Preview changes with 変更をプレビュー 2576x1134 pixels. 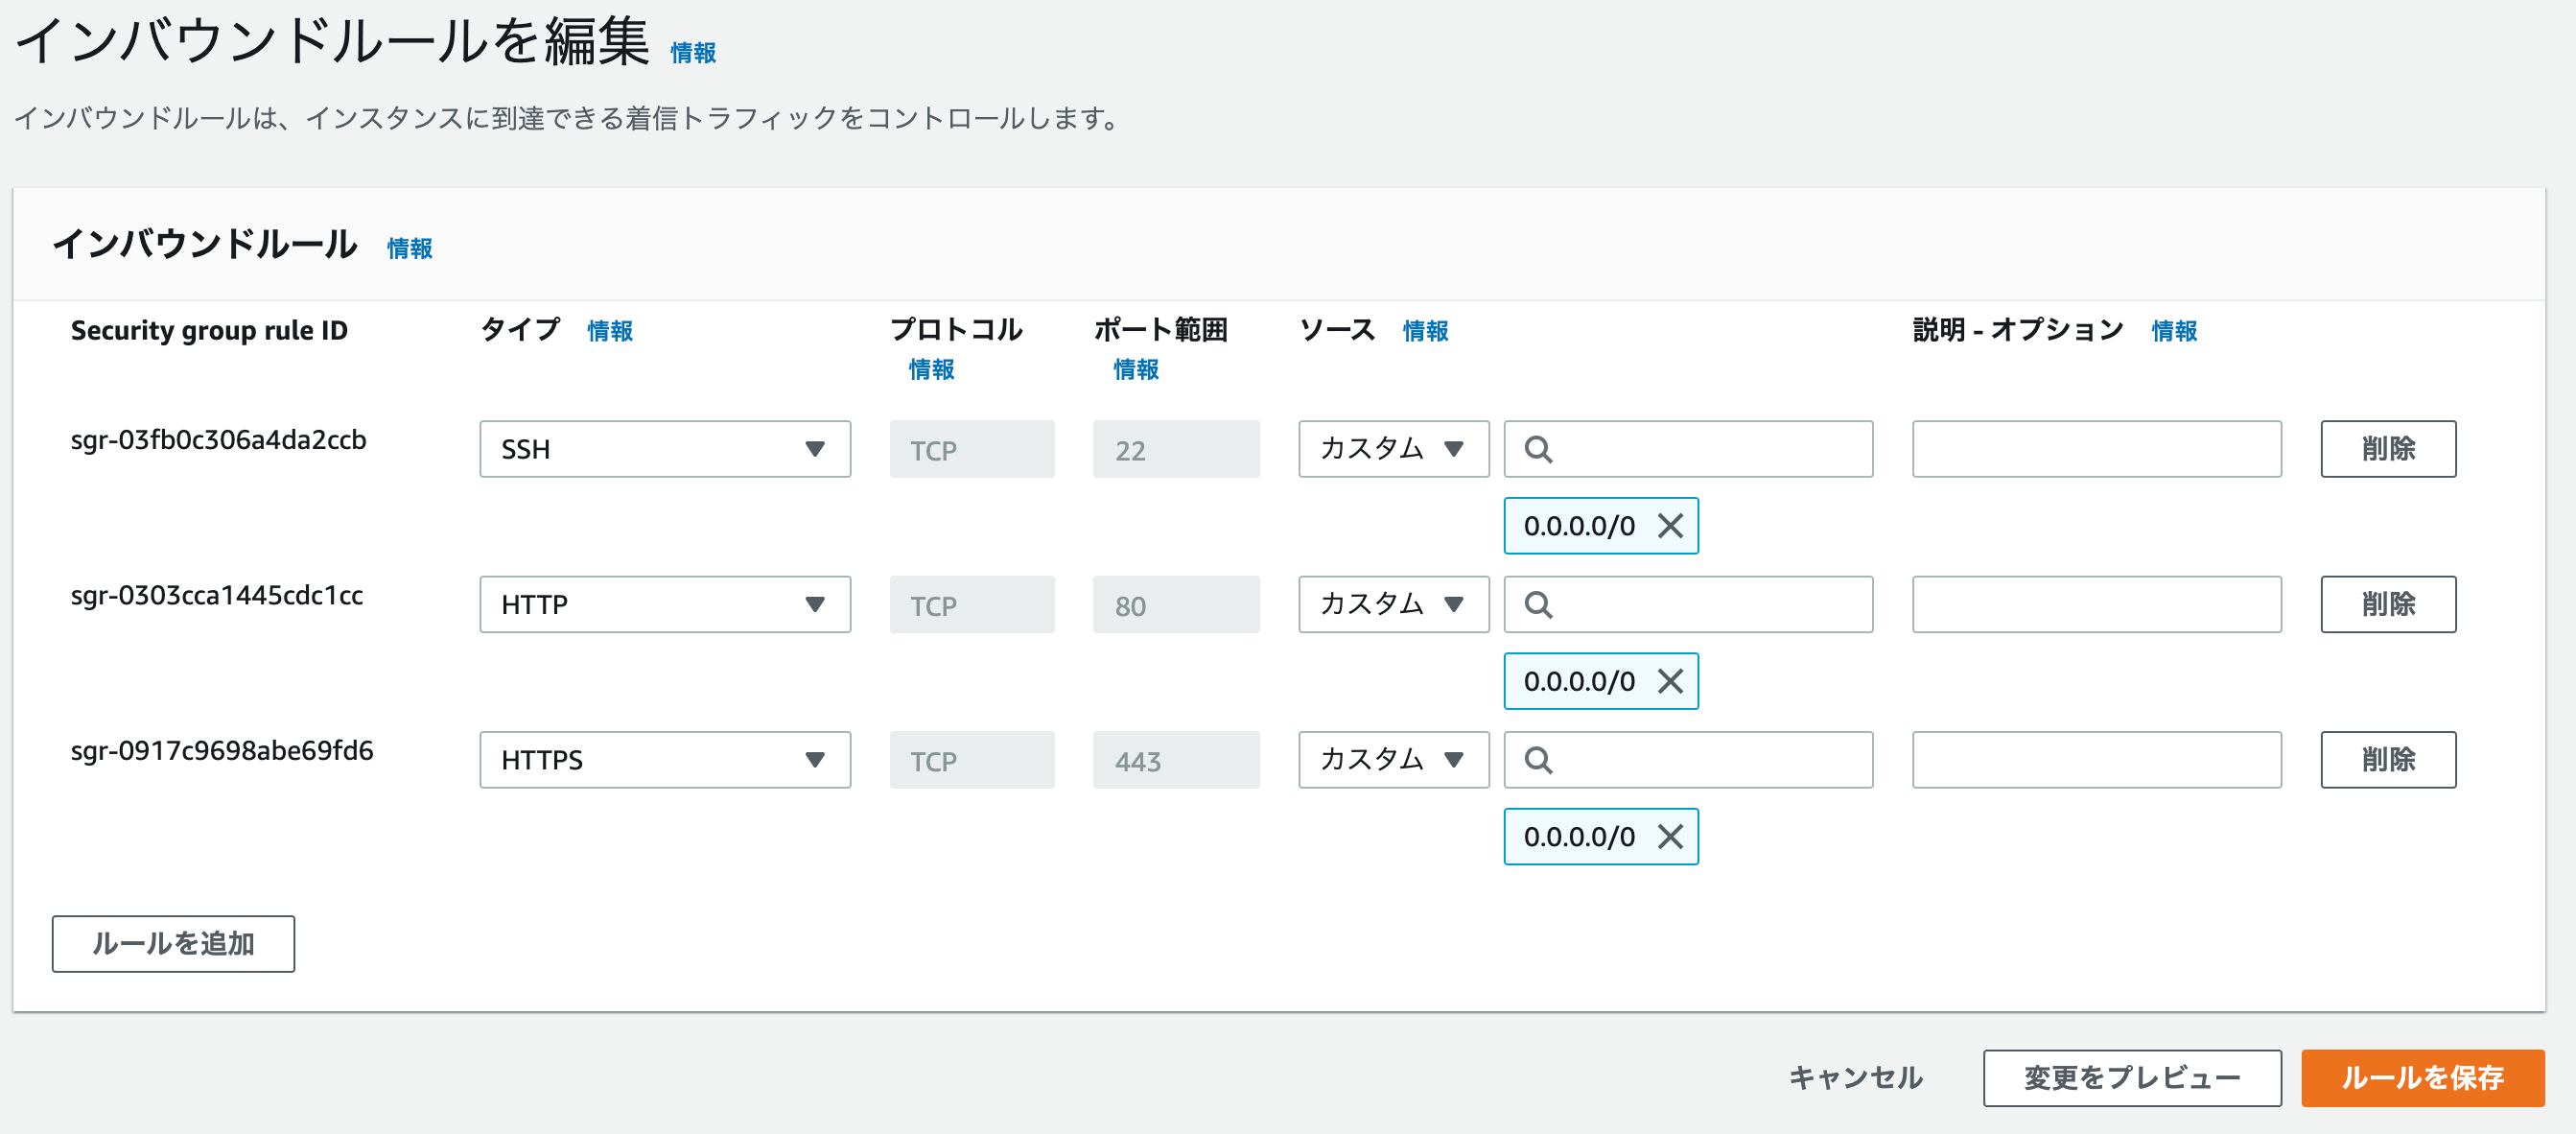[2131, 1077]
